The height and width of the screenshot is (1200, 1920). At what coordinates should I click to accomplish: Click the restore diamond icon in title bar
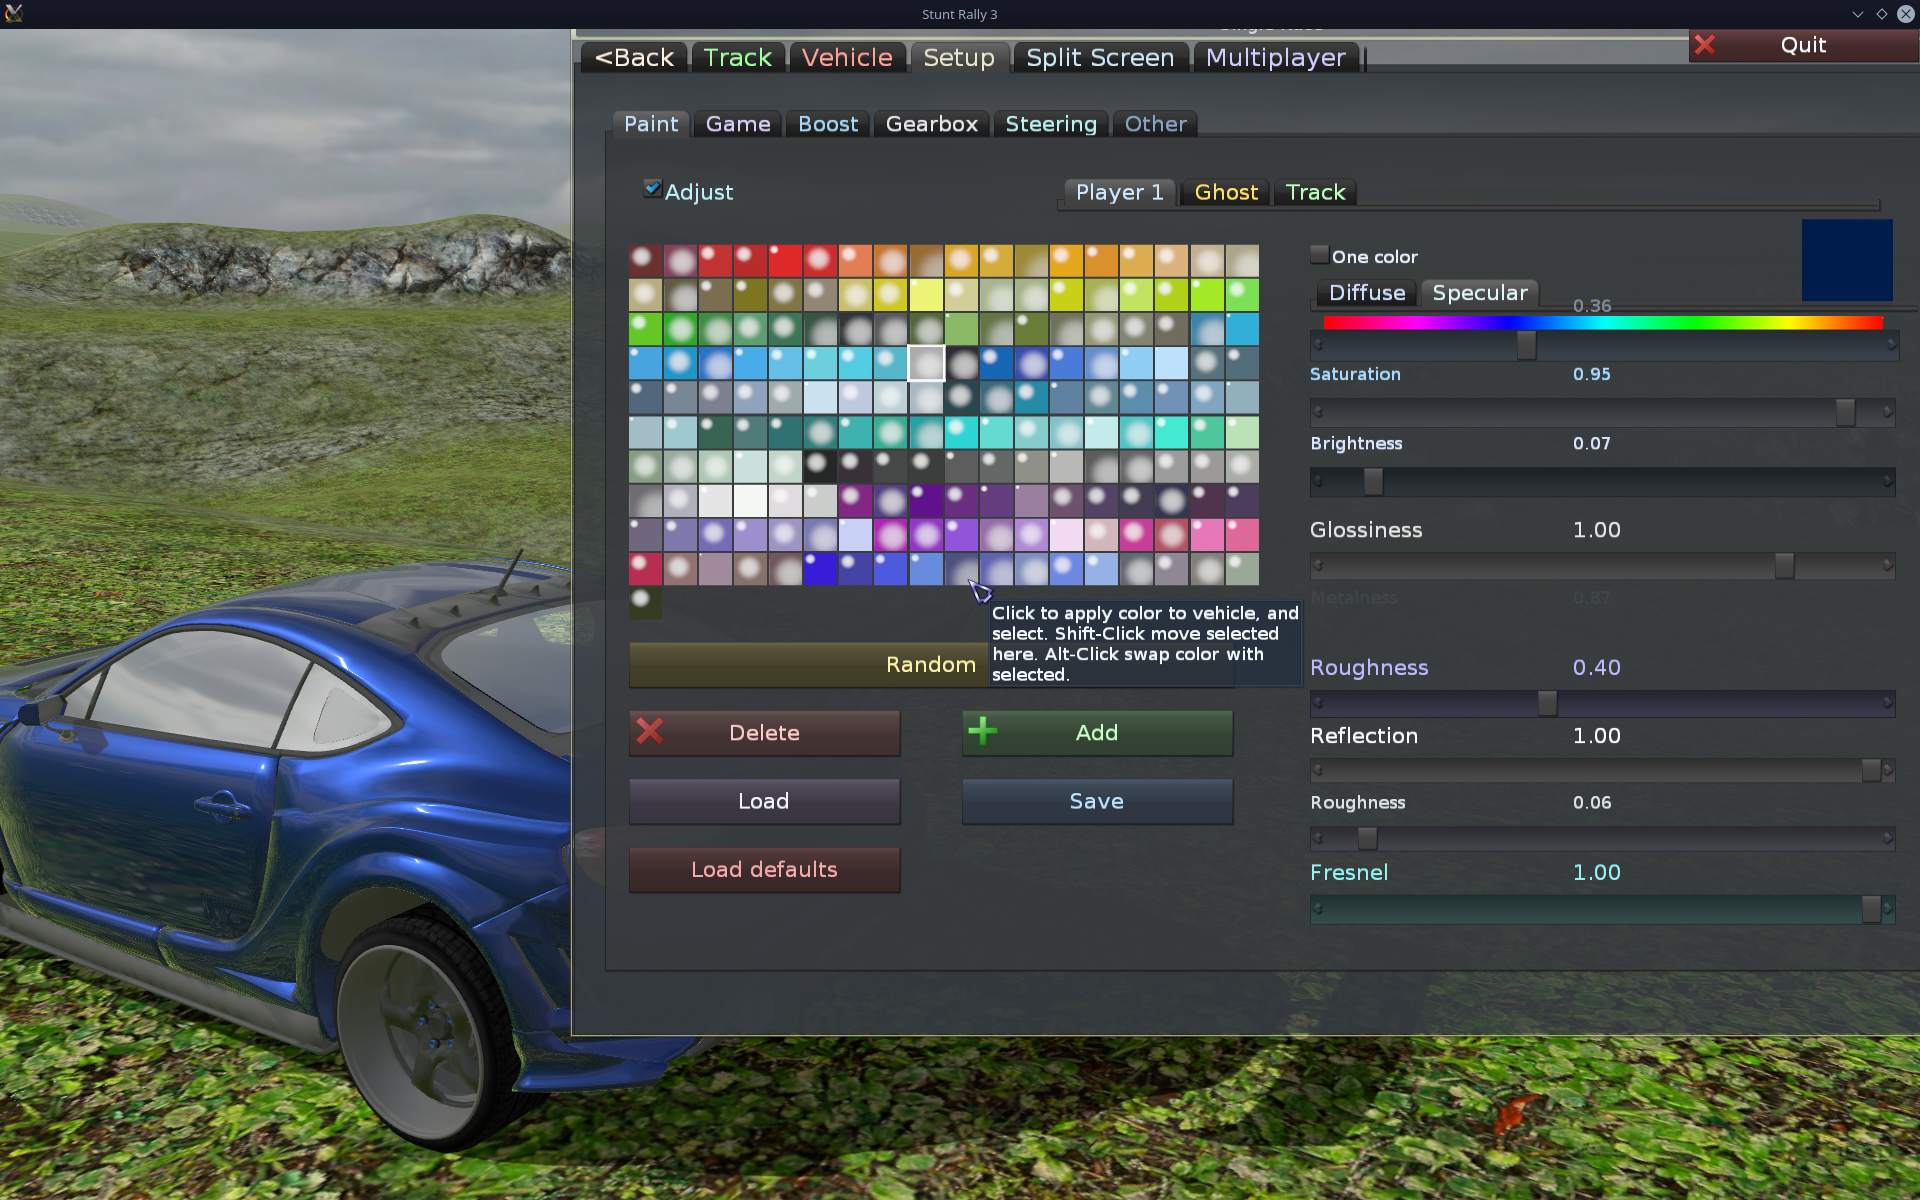pos(1881,14)
